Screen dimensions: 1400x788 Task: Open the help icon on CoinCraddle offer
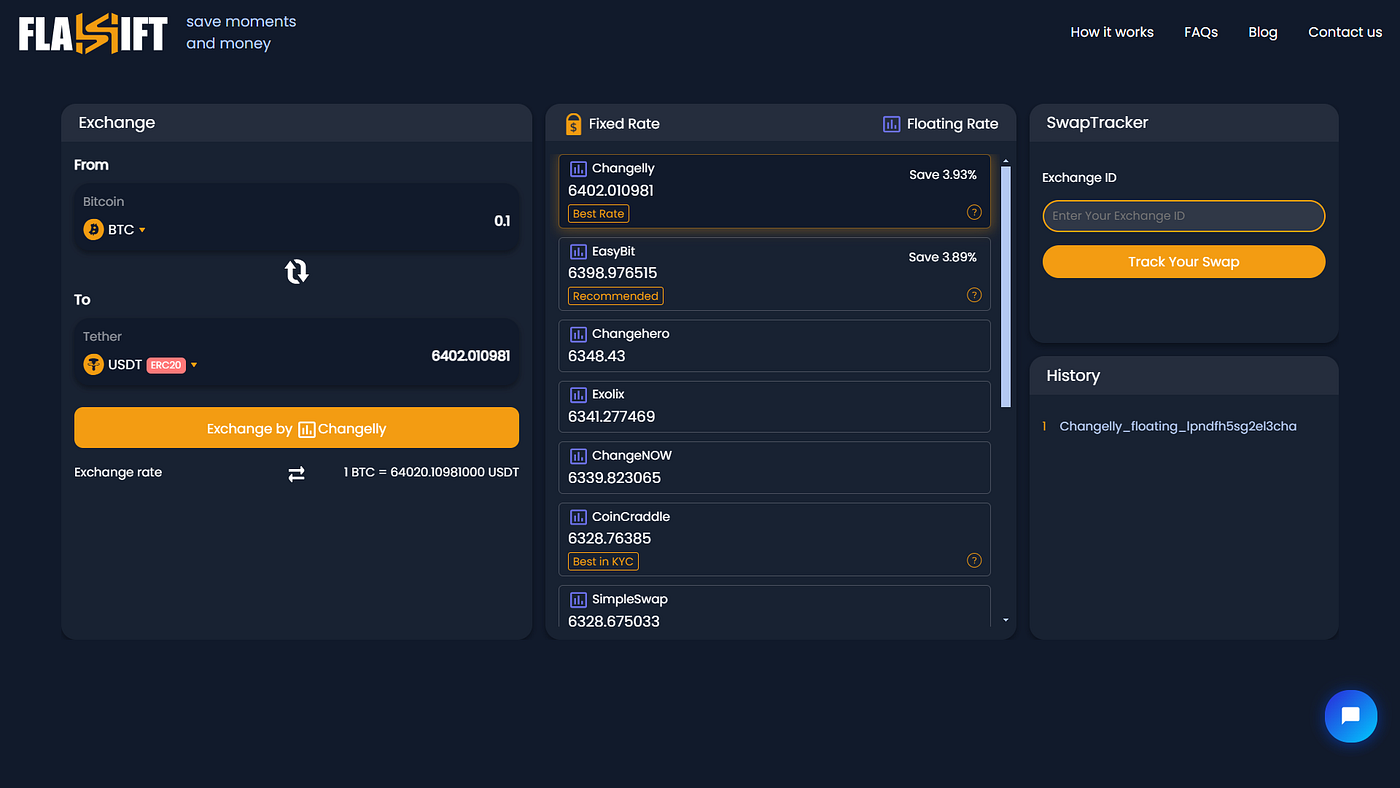tap(974, 560)
